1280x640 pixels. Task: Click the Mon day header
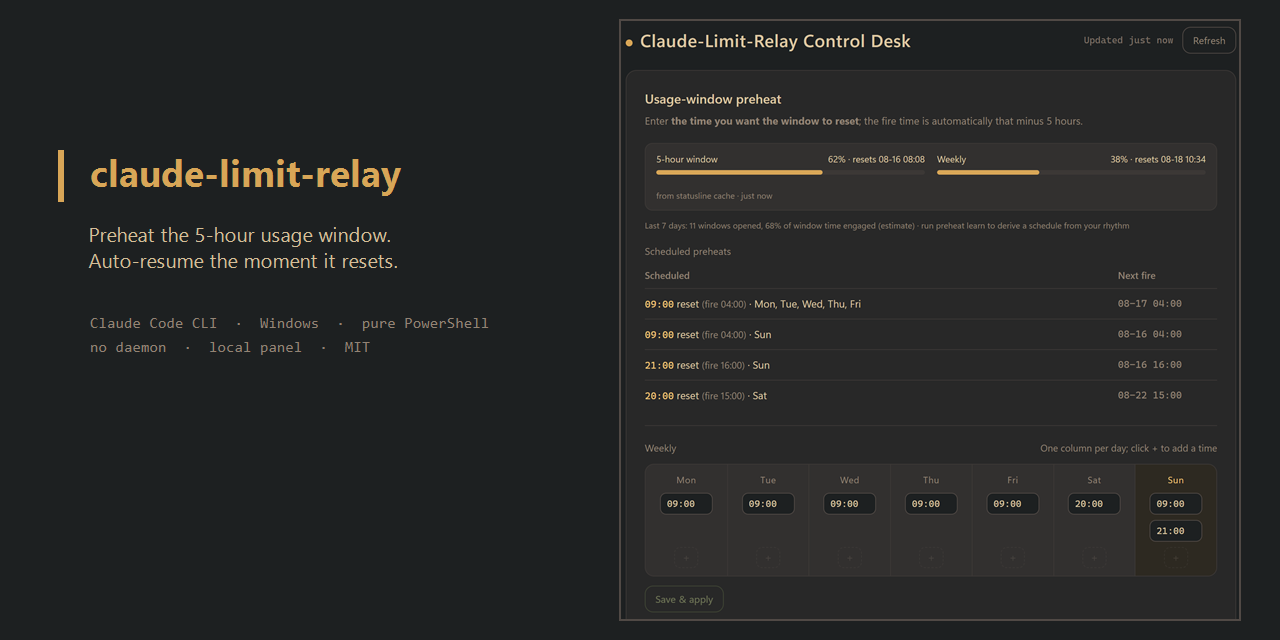686,480
